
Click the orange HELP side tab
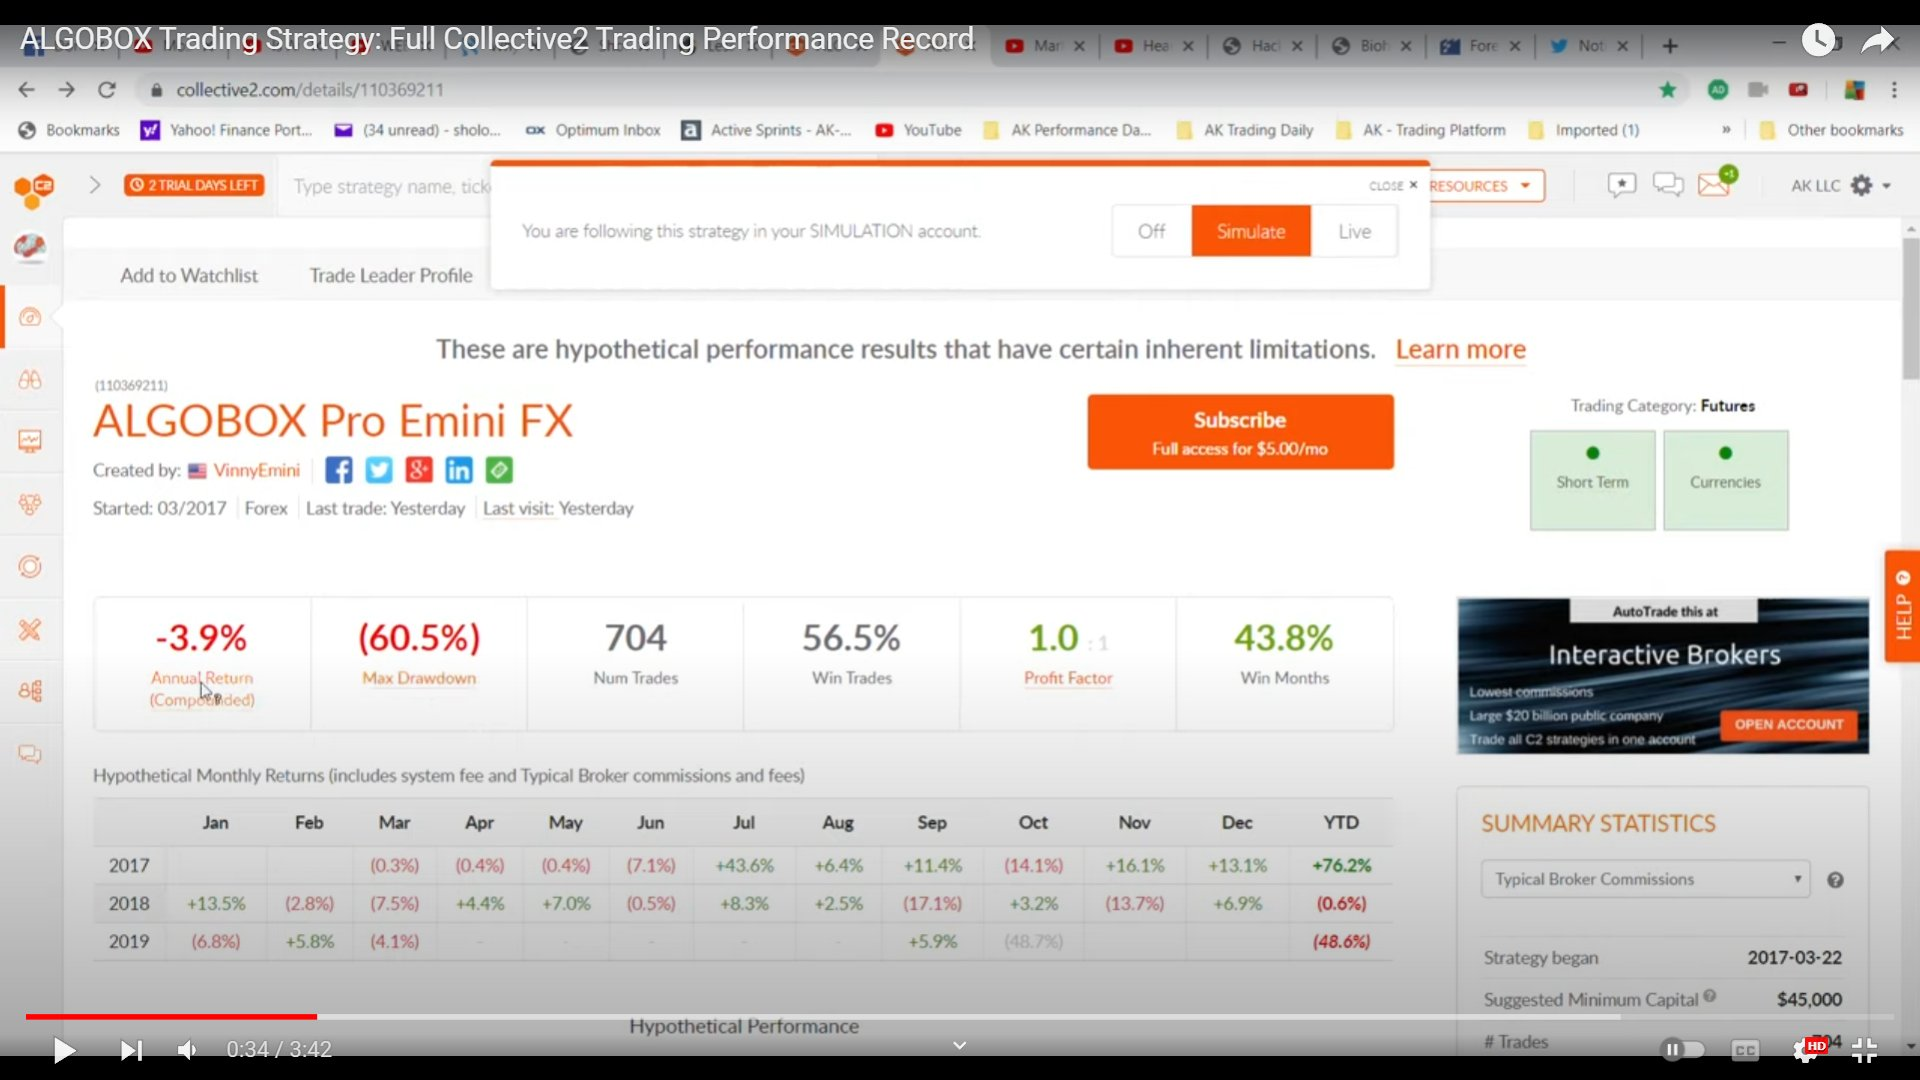pyautogui.click(x=1902, y=606)
